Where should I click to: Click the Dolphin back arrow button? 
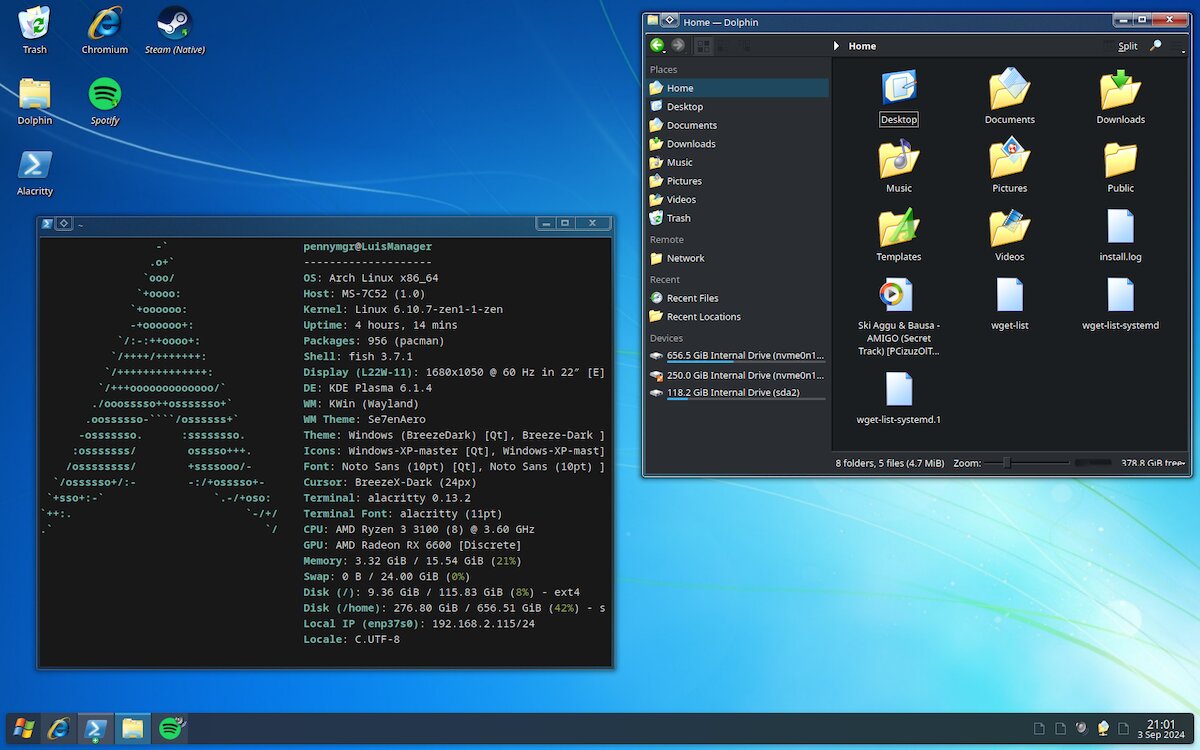point(657,45)
